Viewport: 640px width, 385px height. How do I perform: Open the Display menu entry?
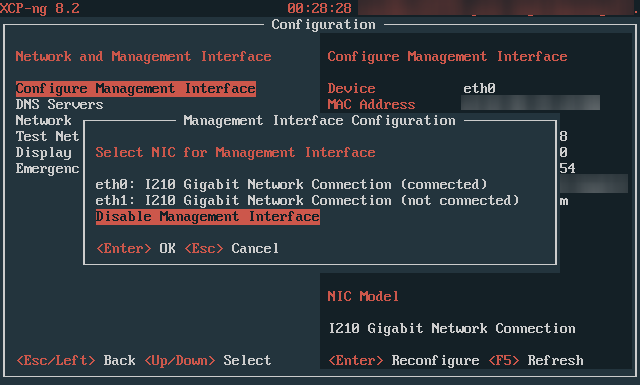[44, 153]
